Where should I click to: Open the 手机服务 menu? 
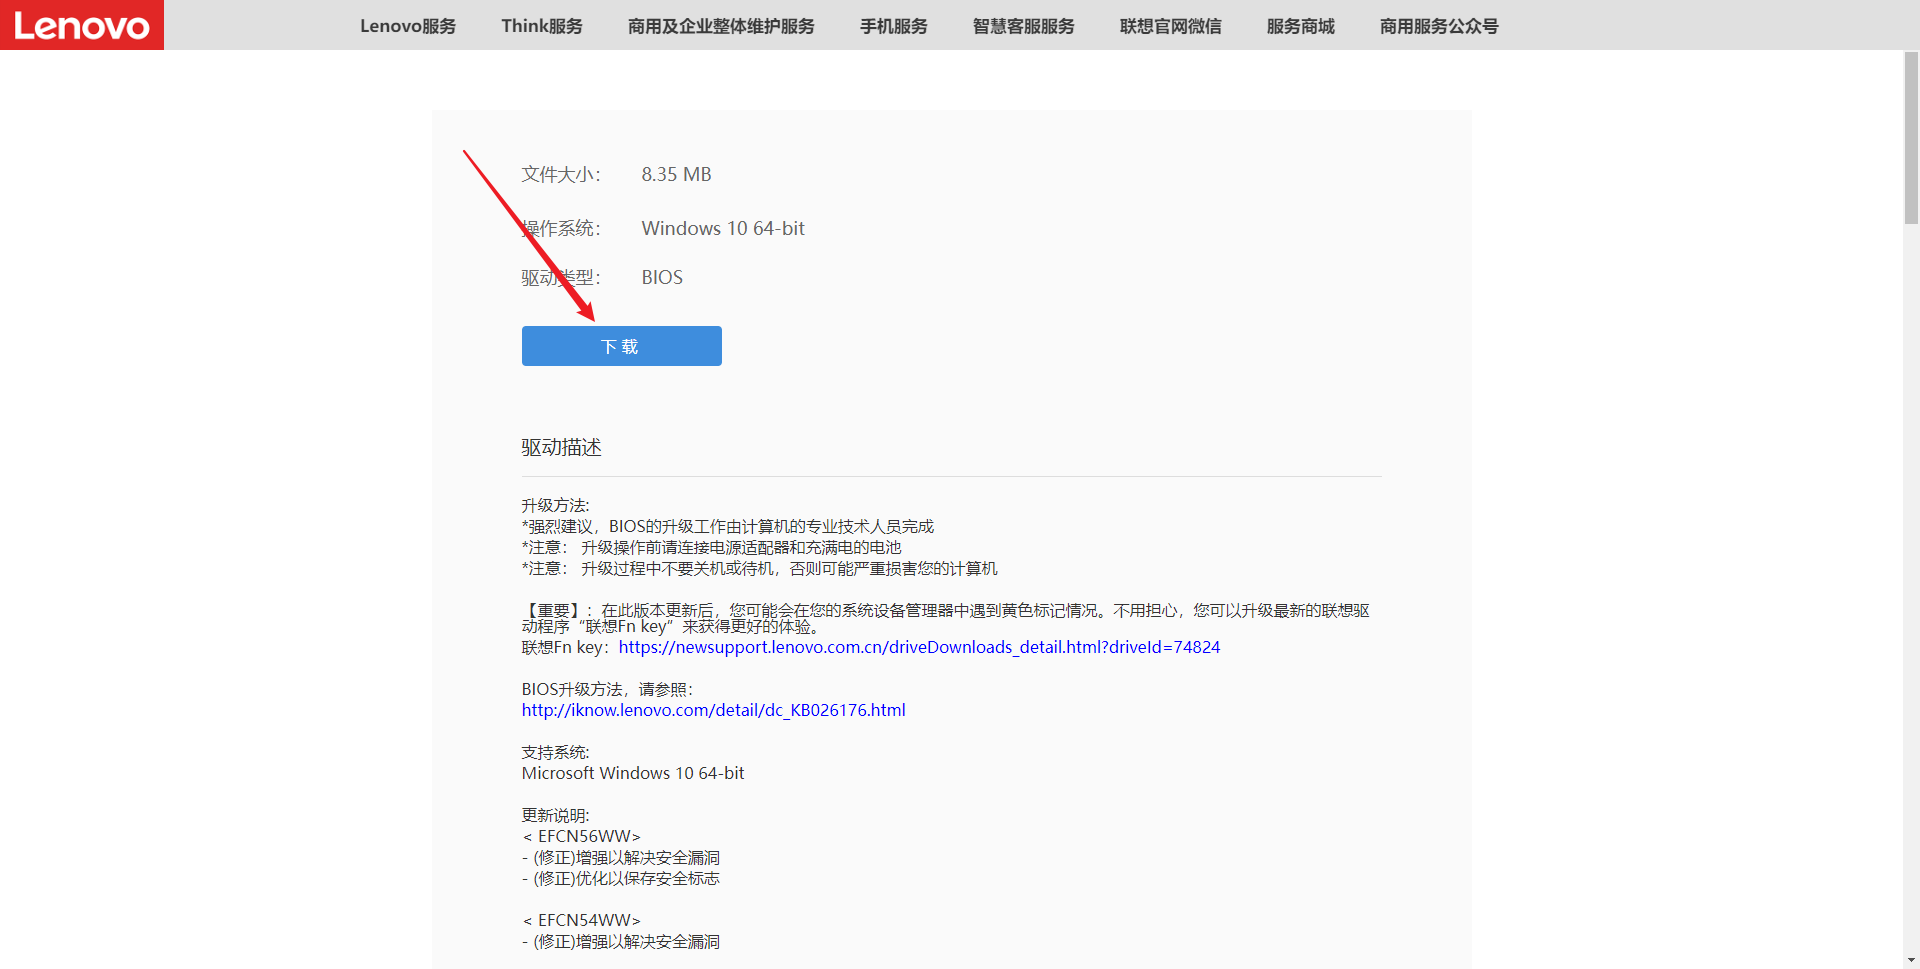pyautogui.click(x=894, y=26)
